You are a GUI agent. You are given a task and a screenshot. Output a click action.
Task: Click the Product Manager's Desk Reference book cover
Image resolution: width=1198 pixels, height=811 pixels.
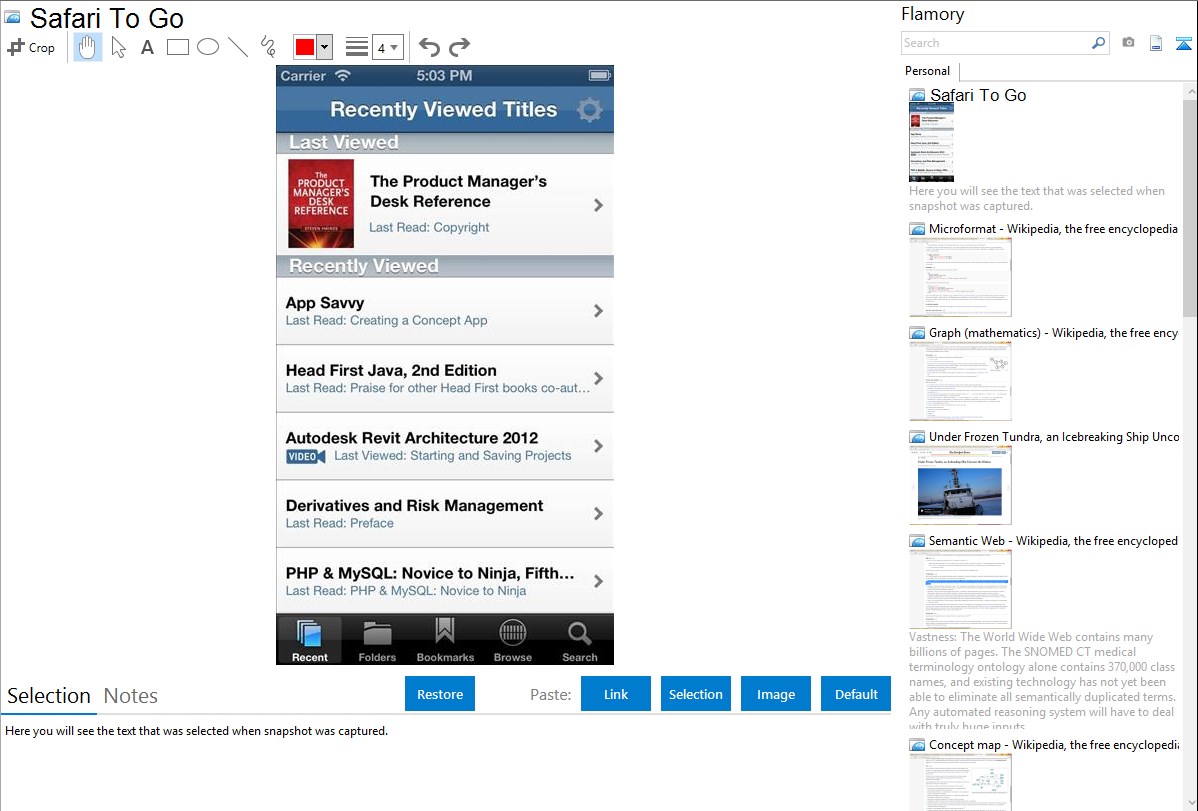click(321, 203)
